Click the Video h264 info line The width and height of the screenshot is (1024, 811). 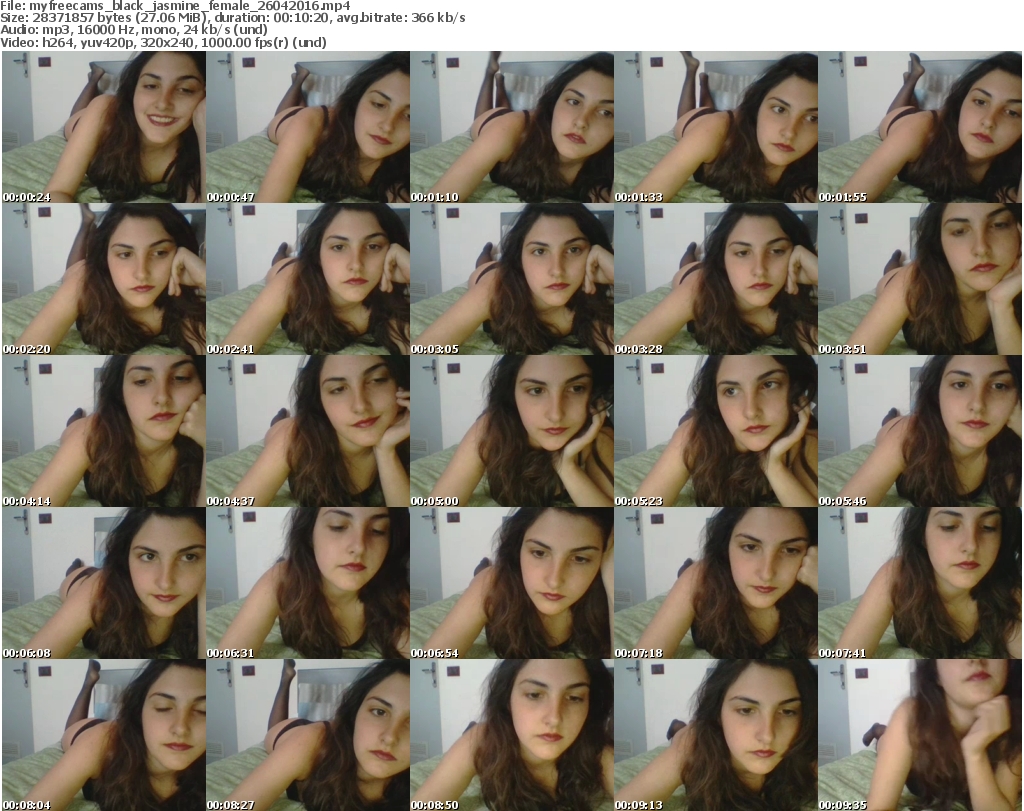click(x=163, y=42)
